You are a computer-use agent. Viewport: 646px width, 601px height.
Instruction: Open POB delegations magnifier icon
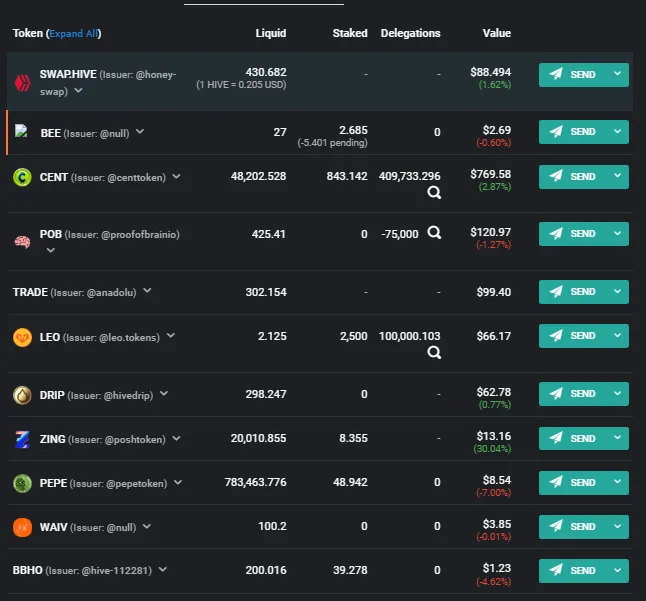click(434, 233)
